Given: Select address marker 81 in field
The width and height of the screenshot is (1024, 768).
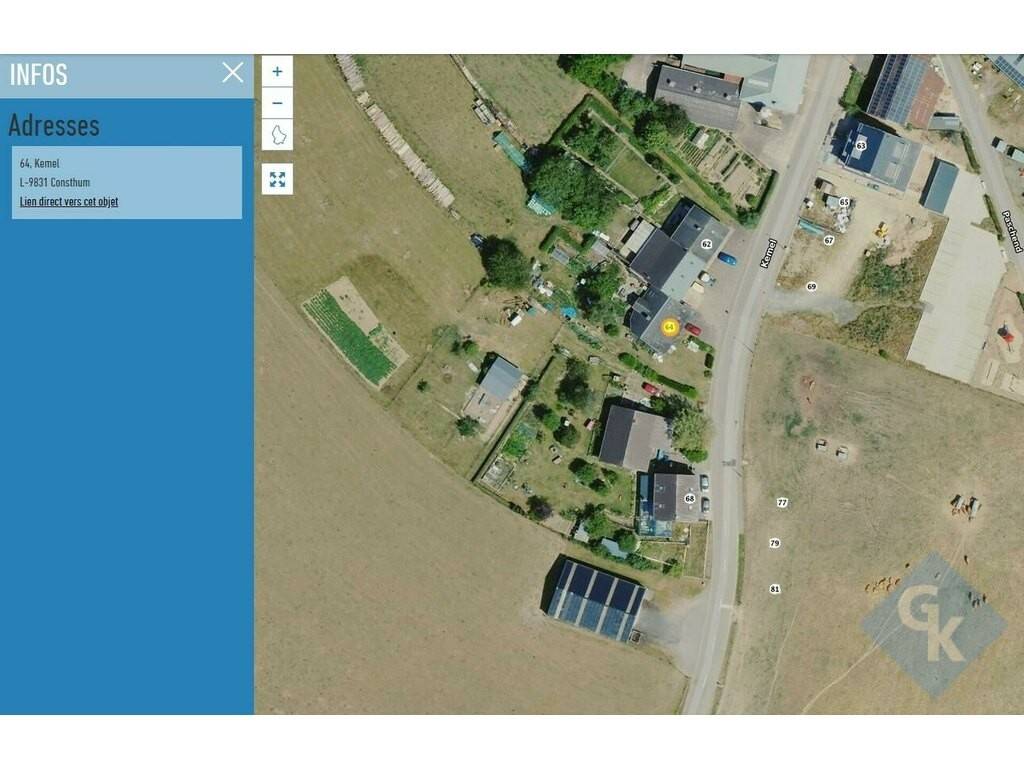Looking at the screenshot, I should click(775, 589).
